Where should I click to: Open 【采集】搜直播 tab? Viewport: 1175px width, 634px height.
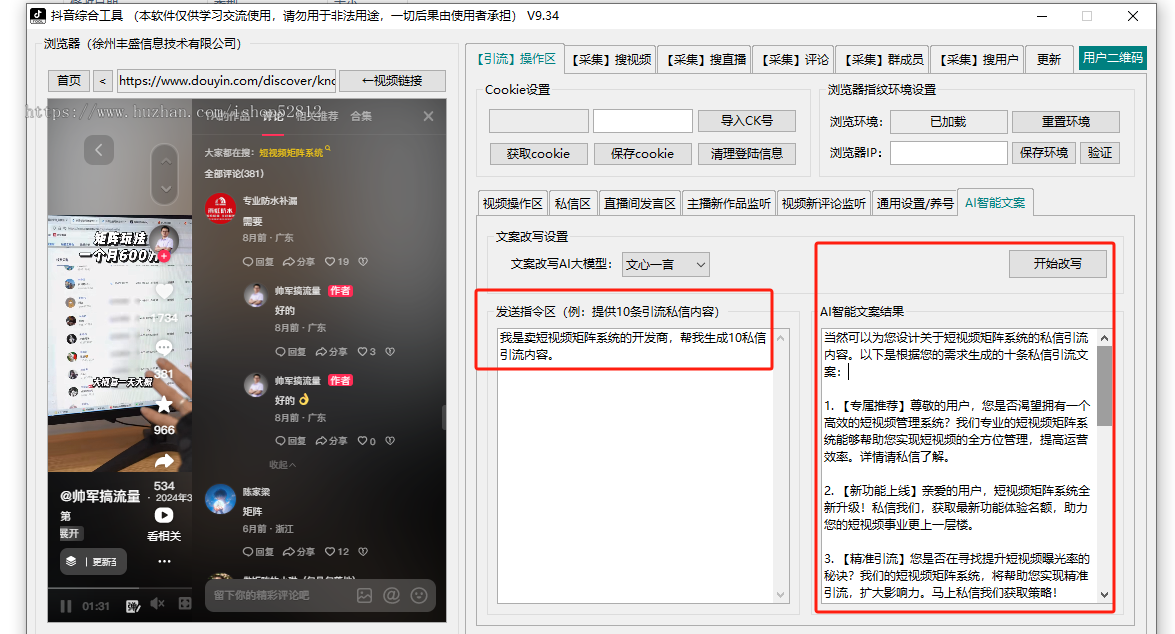tap(706, 59)
